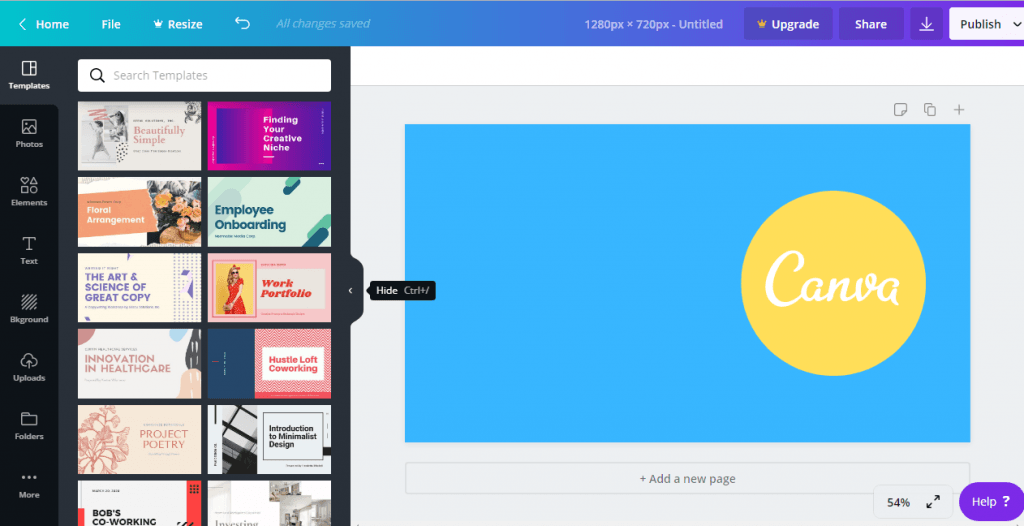Select the Bob's Co-Working template
The image size is (1024, 526).
140,503
